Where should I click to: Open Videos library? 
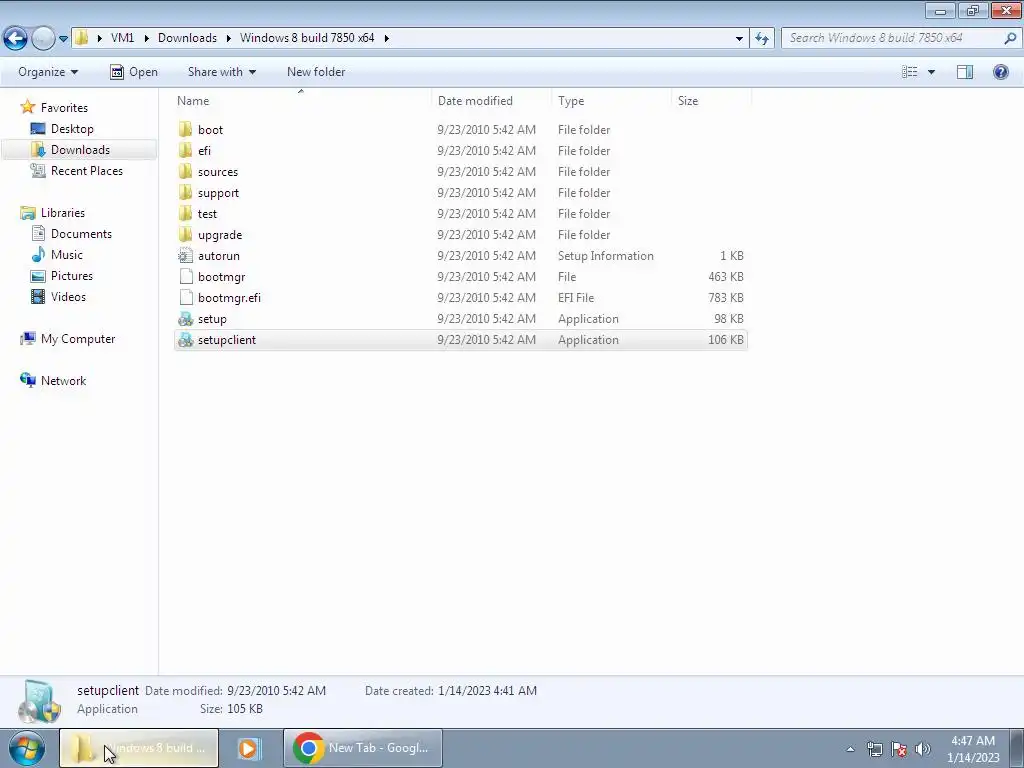point(68,296)
